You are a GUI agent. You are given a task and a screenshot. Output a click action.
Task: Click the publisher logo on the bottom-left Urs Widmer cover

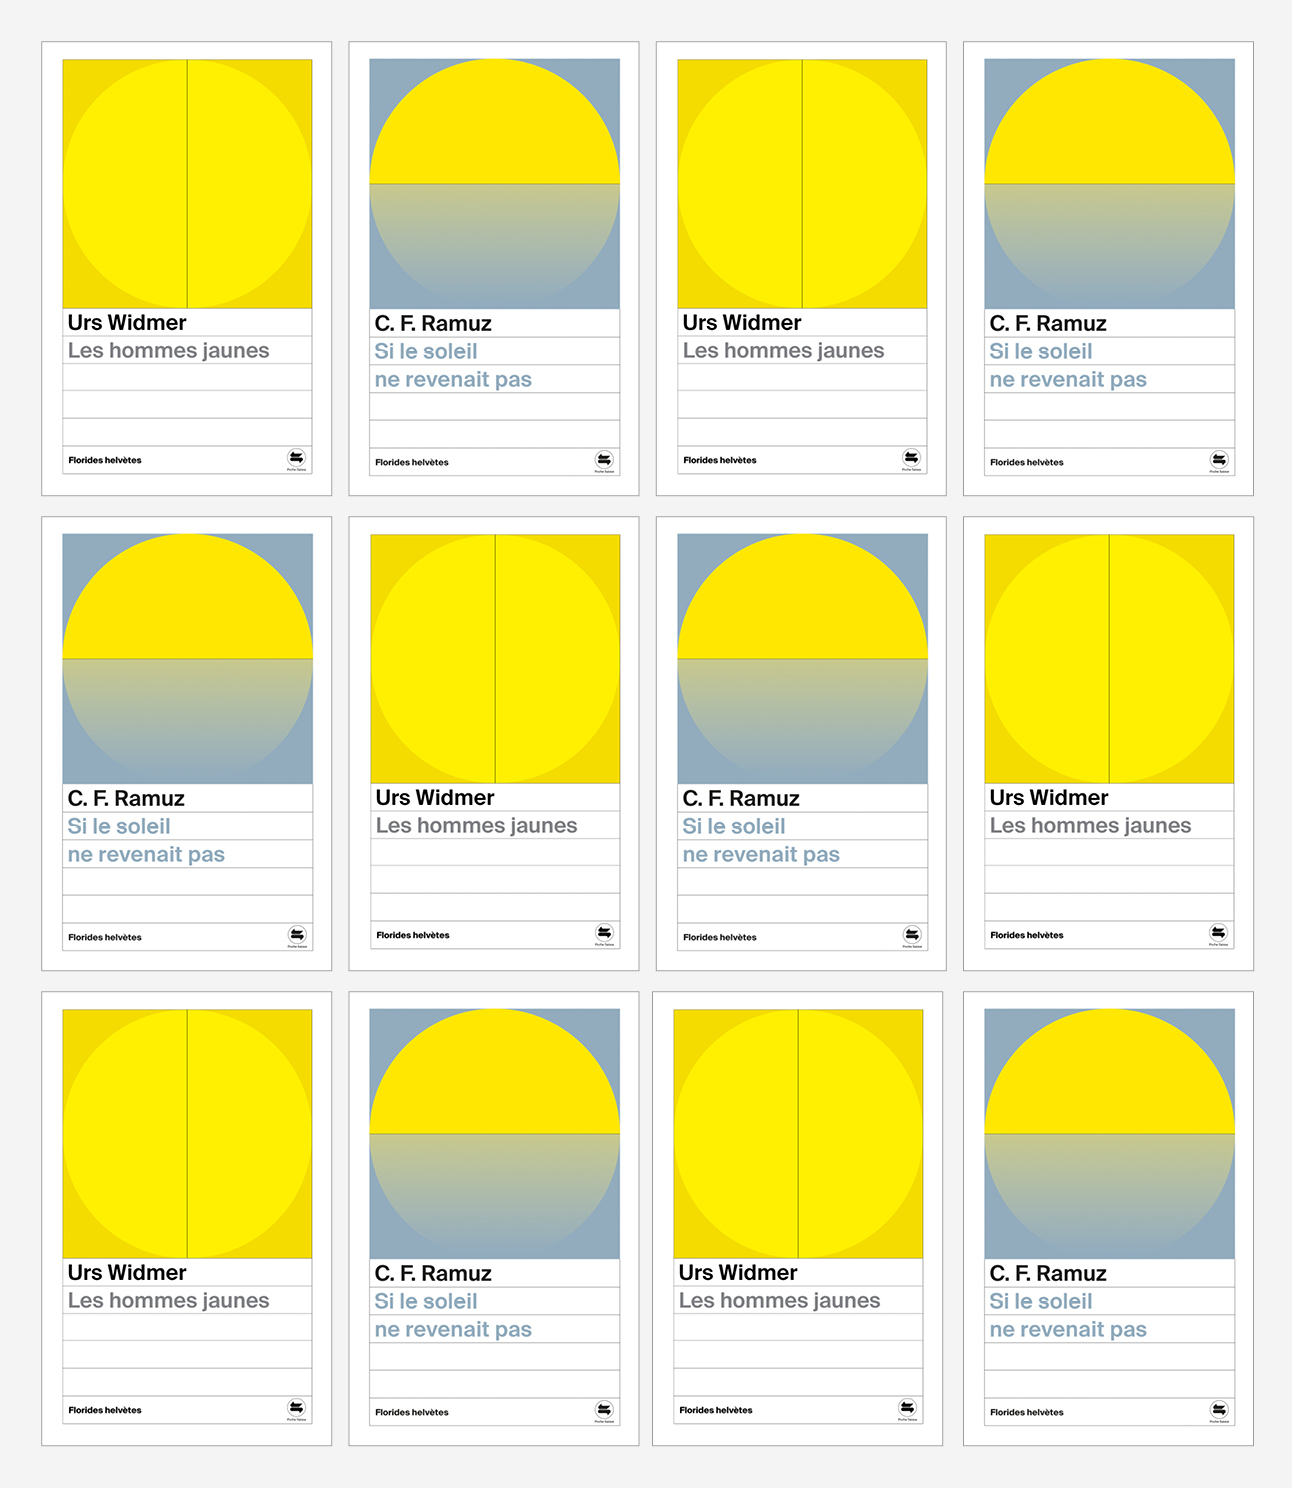296,1408
